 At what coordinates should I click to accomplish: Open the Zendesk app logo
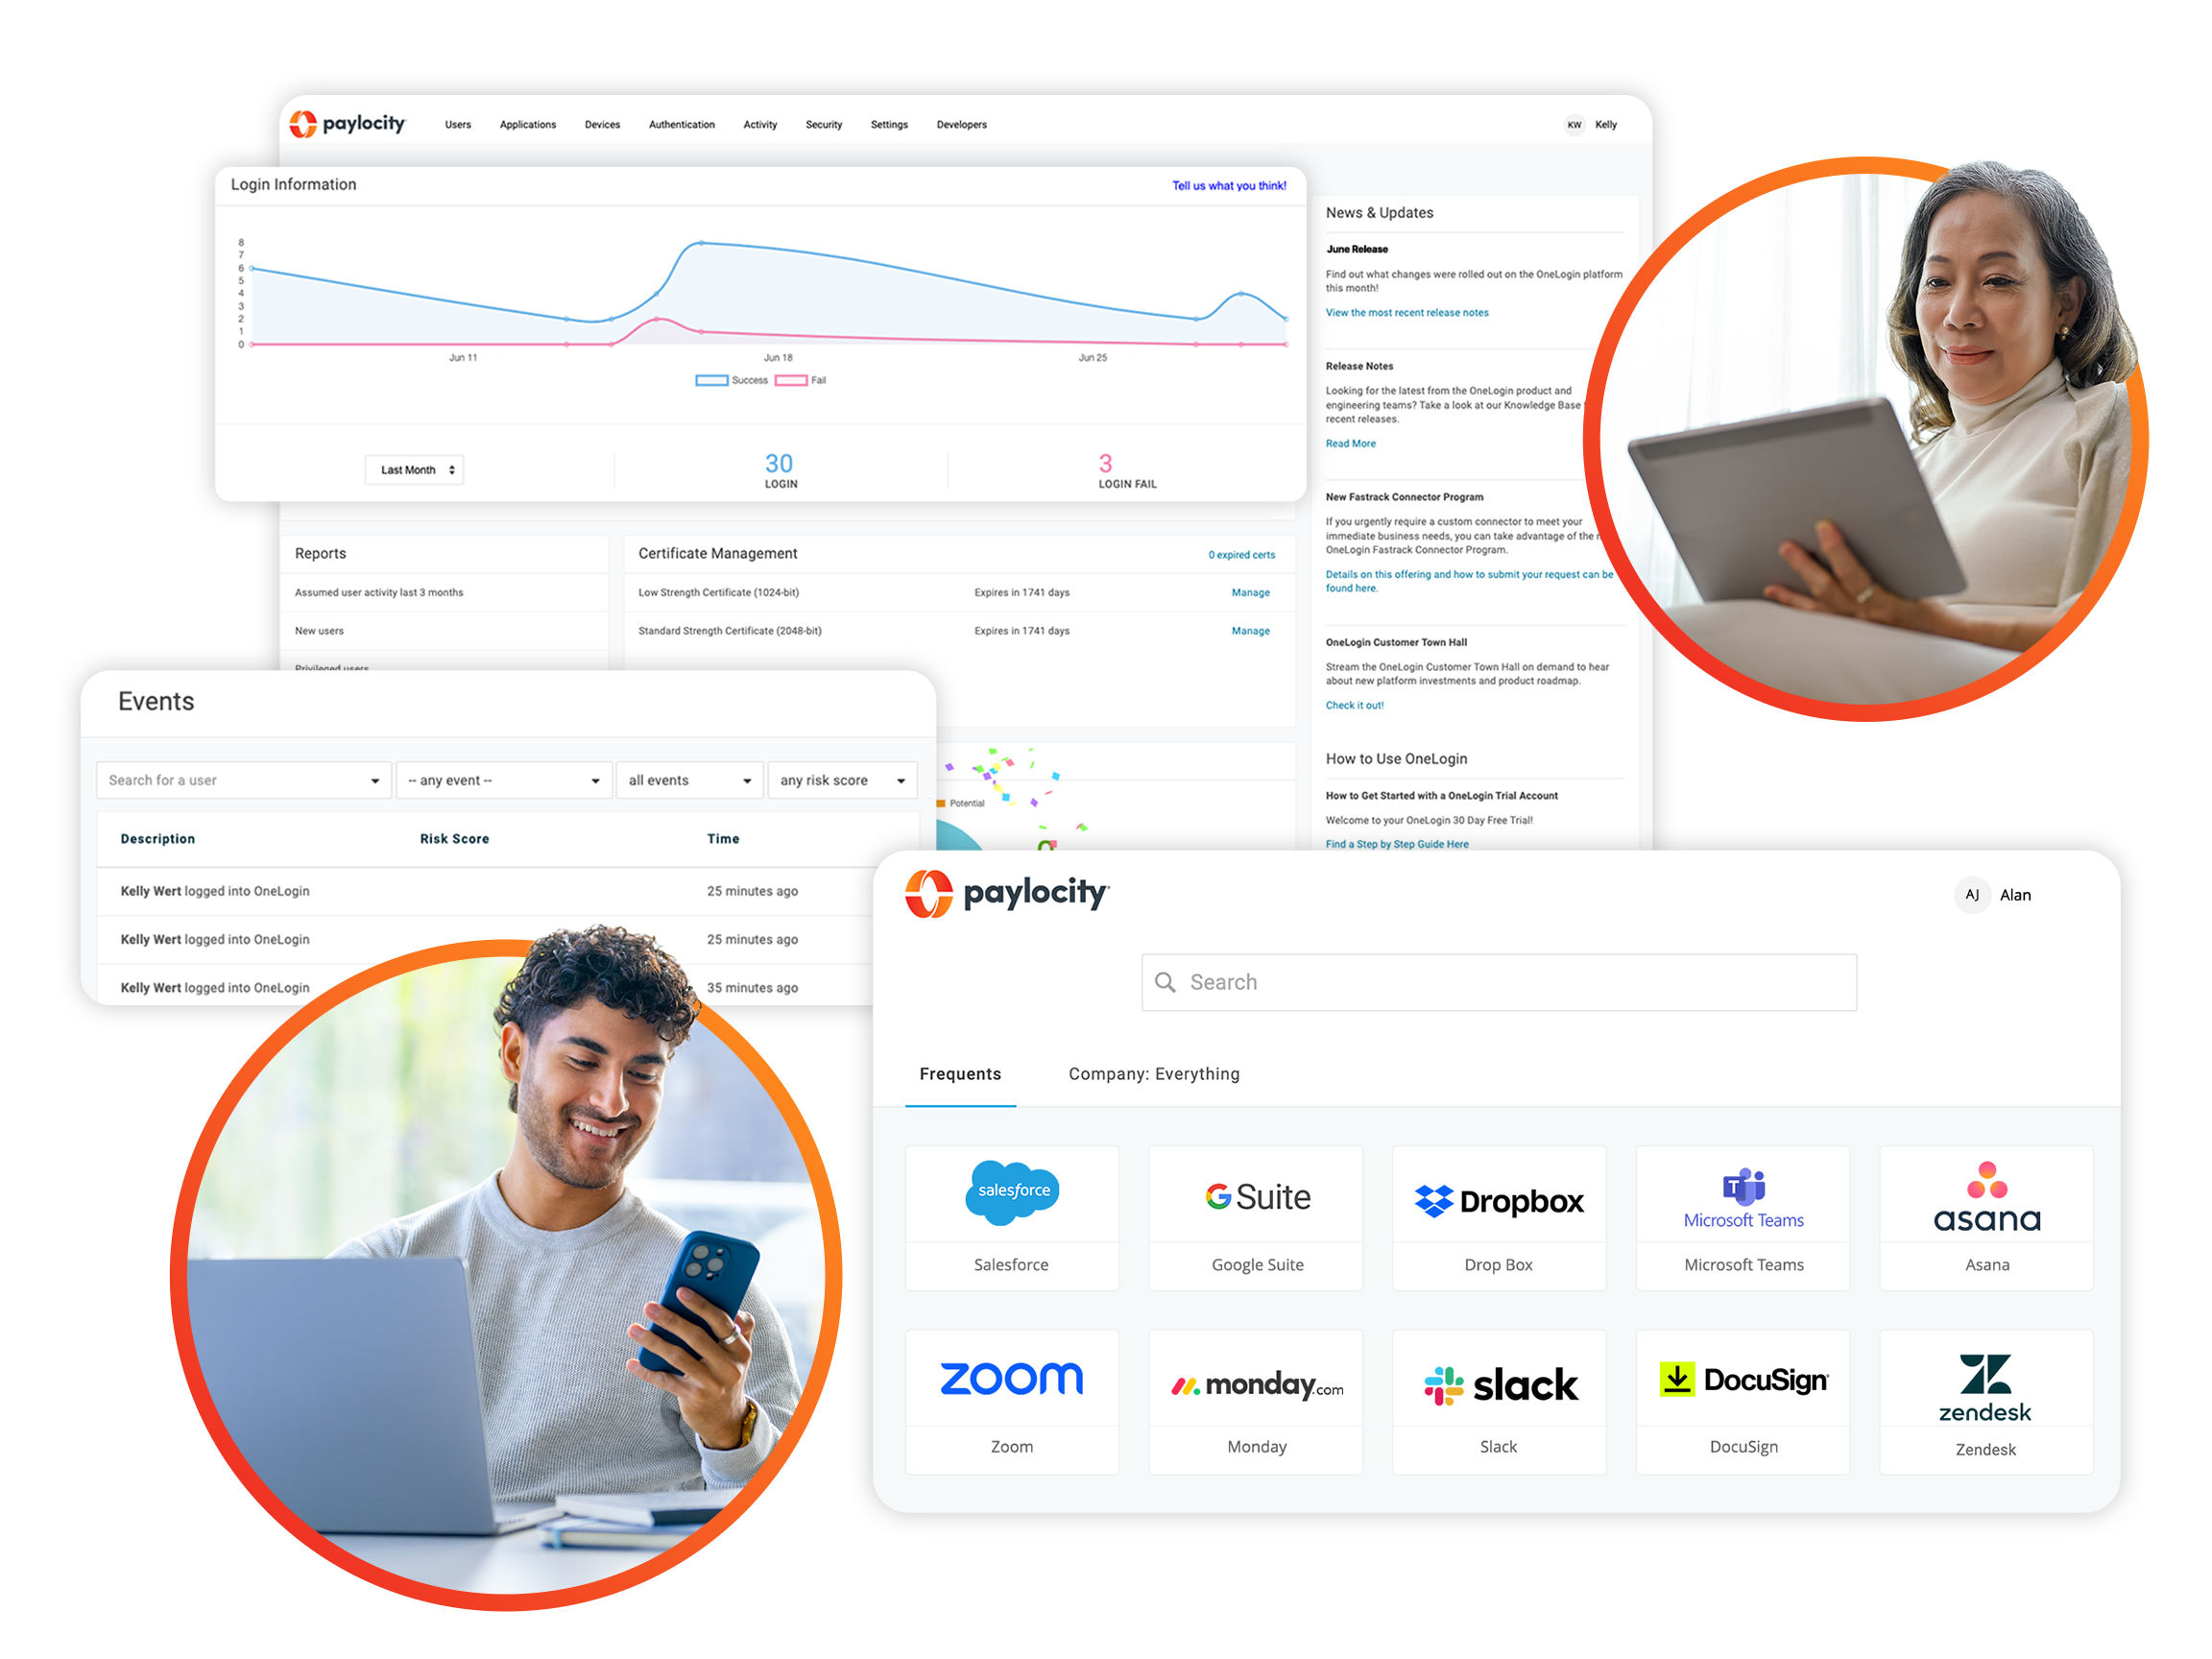pos(1985,1388)
